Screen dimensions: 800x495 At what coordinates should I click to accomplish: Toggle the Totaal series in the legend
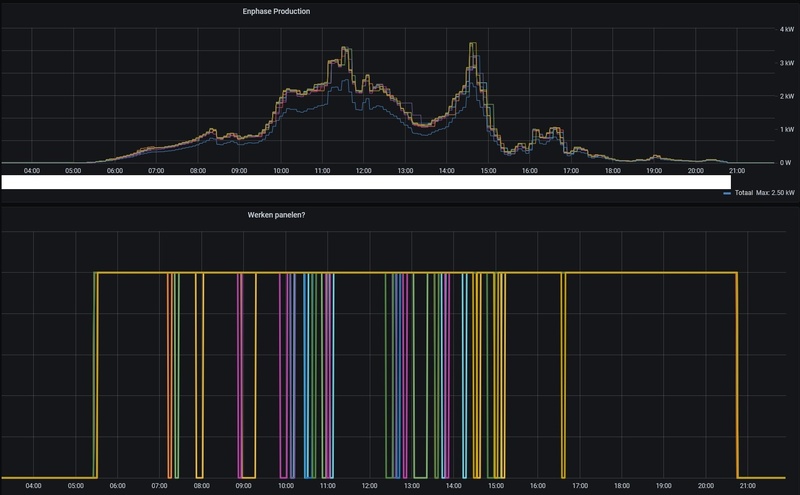(x=743, y=193)
